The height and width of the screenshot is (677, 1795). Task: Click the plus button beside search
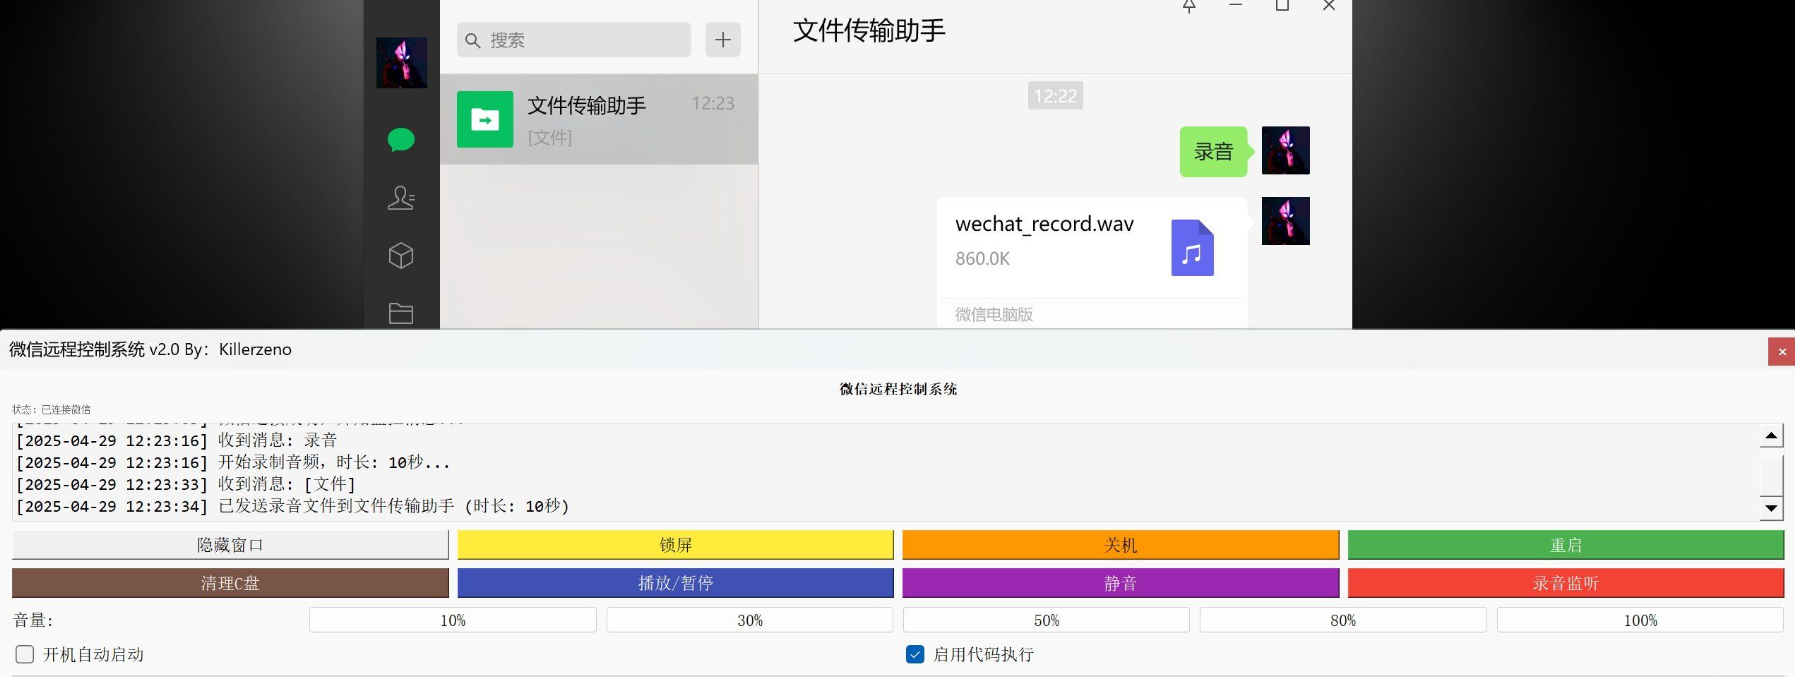(723, 40)
